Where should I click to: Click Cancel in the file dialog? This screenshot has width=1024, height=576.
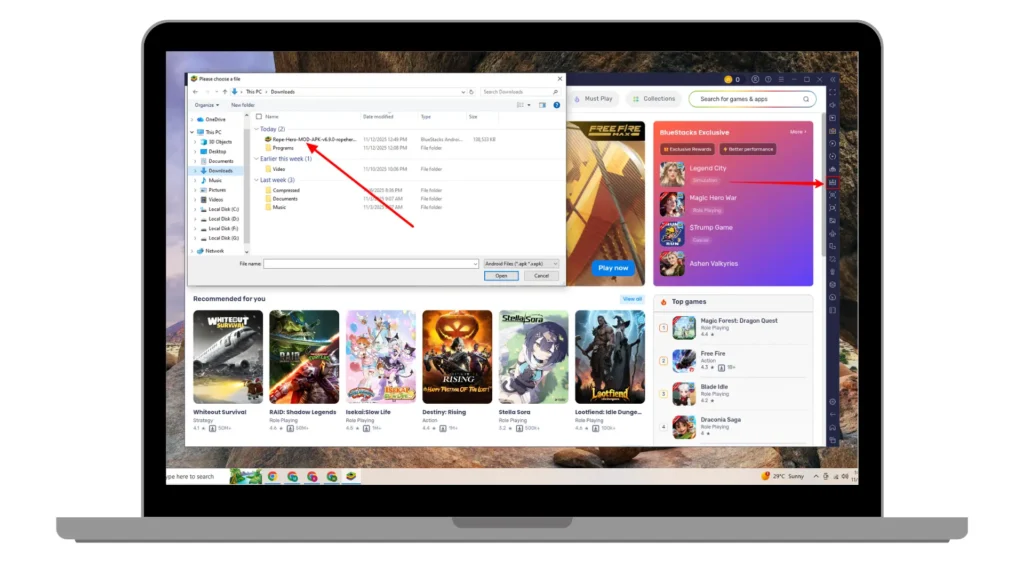point(541,276)
